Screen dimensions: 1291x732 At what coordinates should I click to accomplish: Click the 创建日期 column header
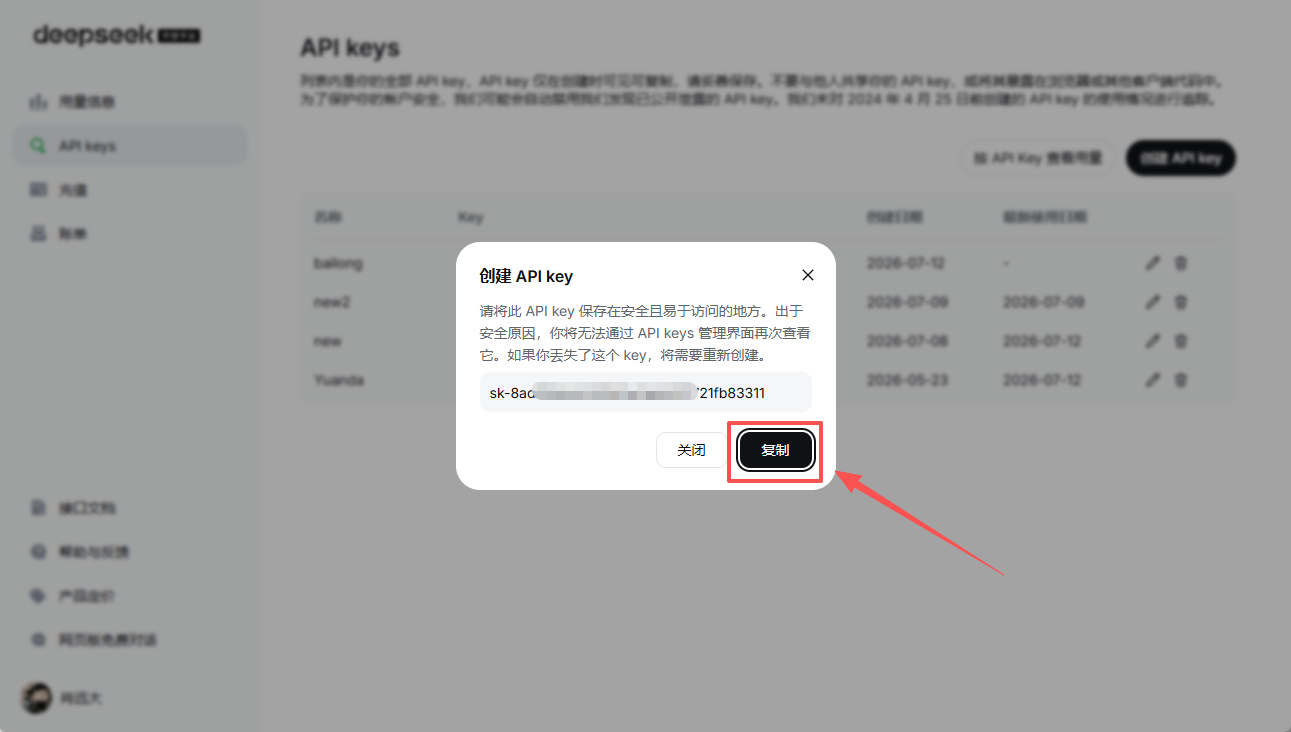894,216
